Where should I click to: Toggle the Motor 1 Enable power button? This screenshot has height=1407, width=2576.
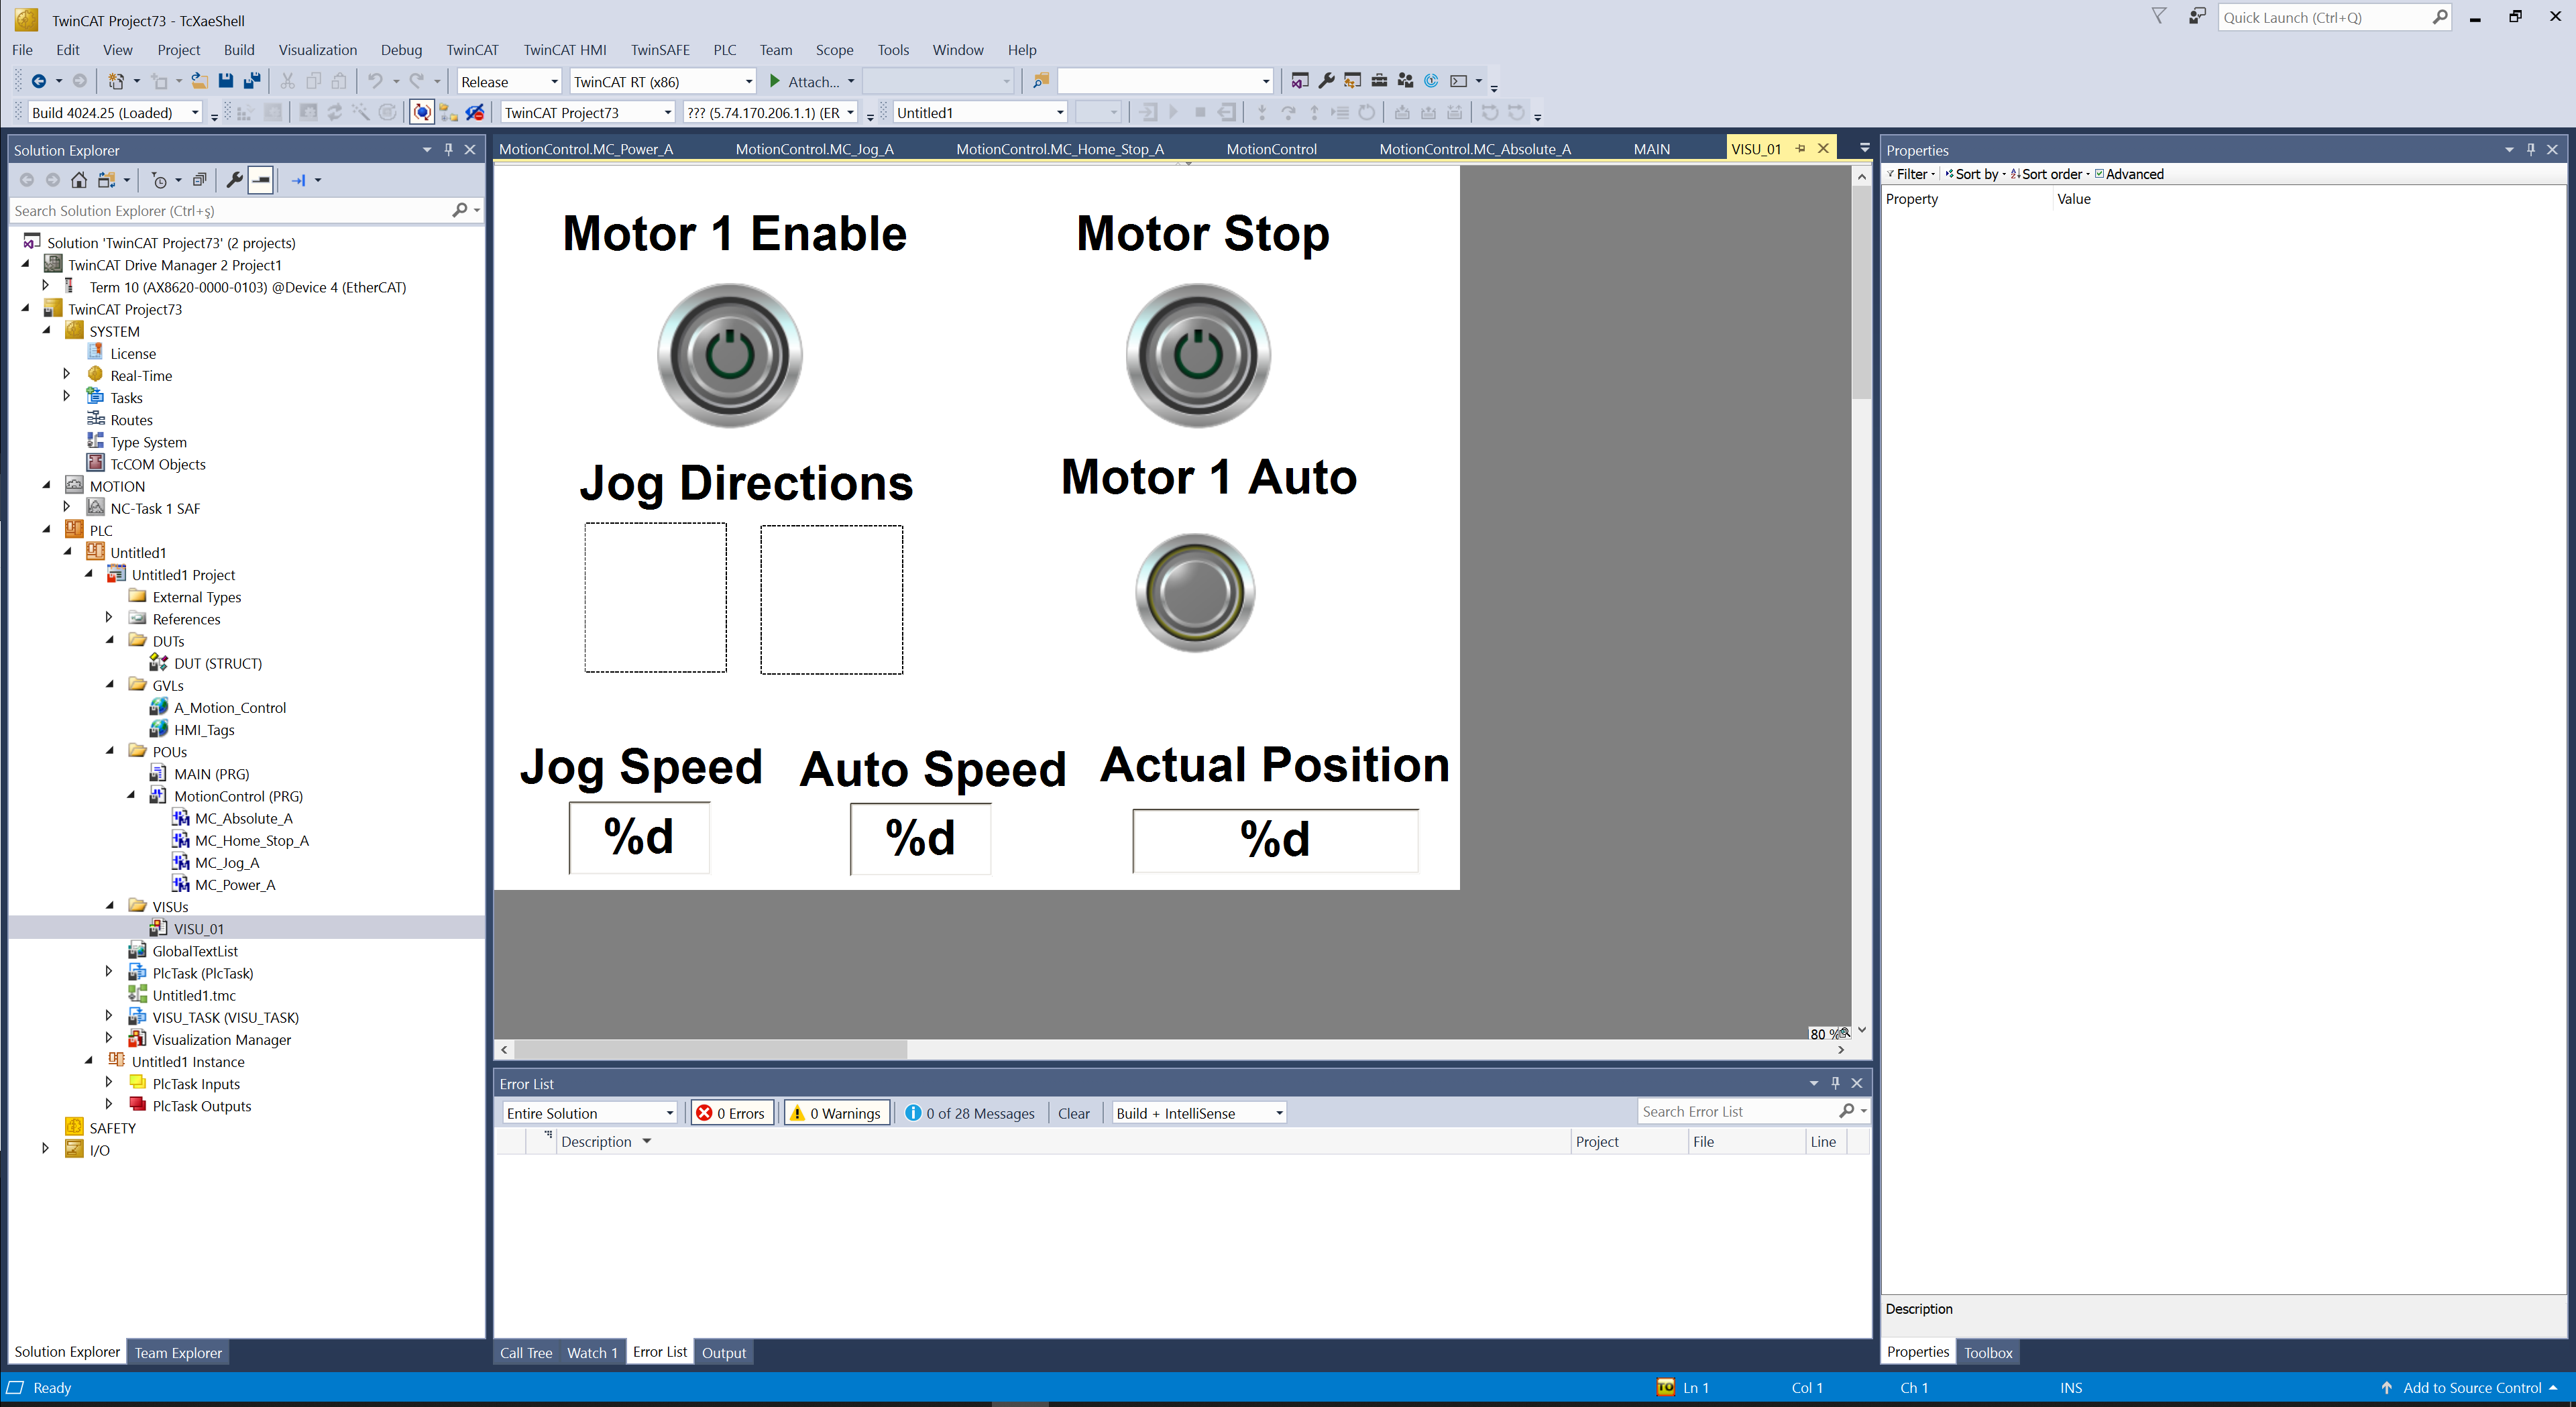(729, 355)
